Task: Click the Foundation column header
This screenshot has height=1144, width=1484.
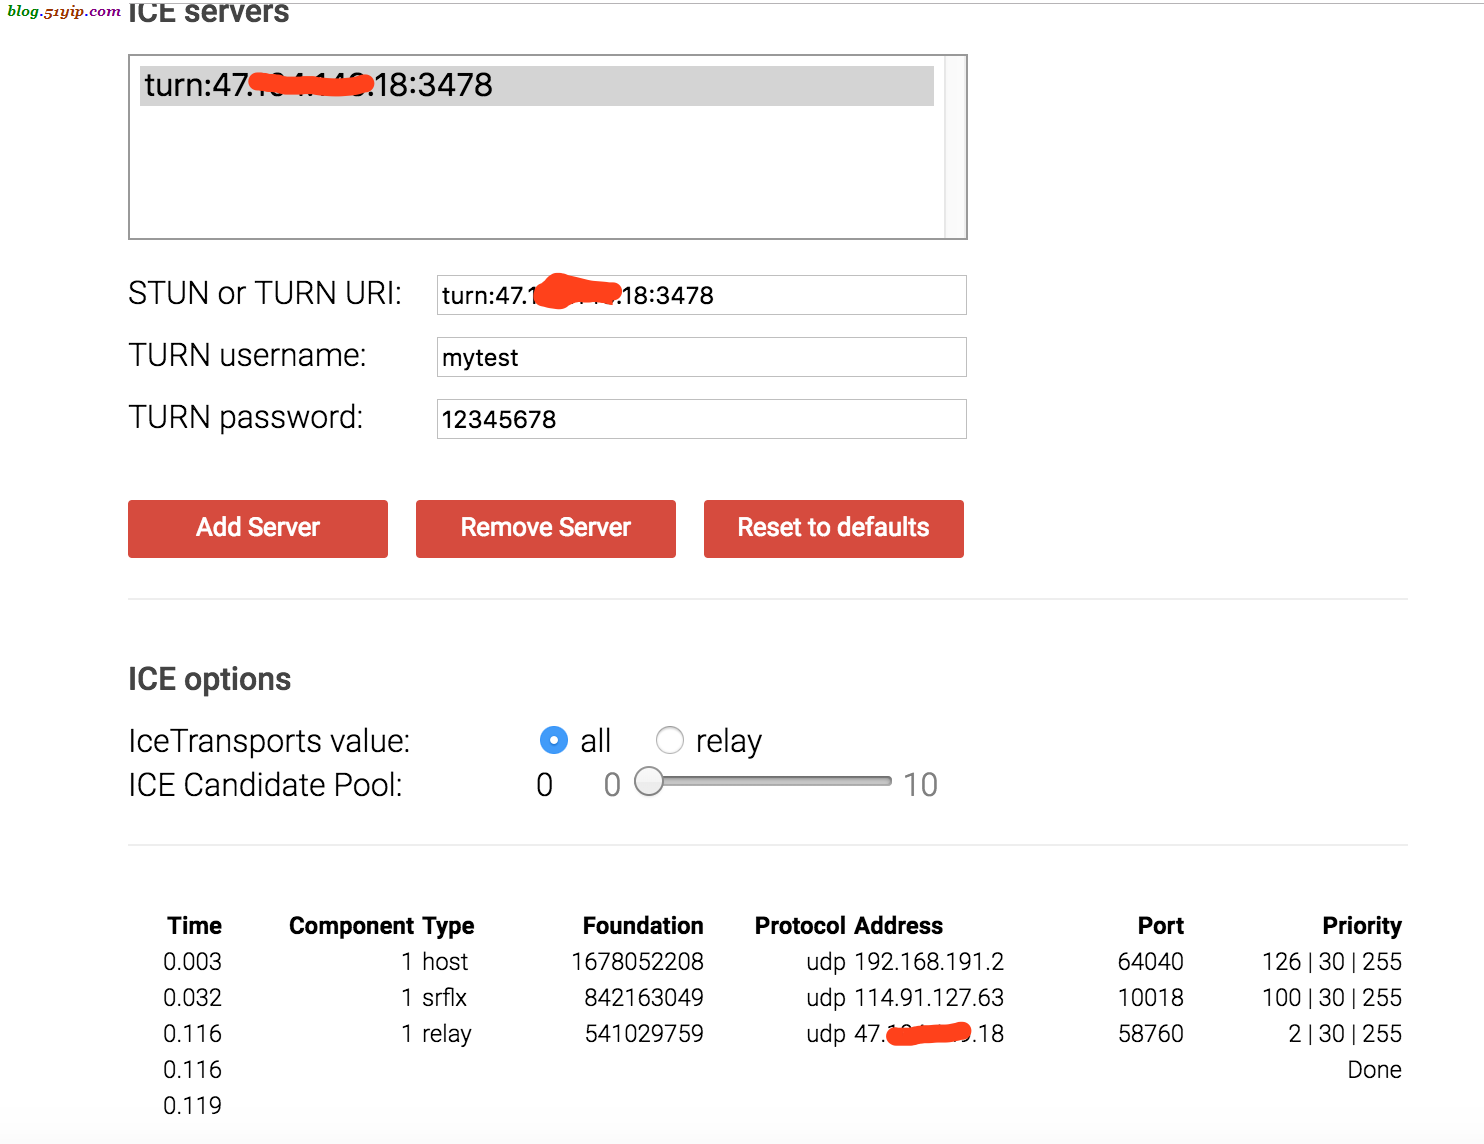Action: coord(642,926)
